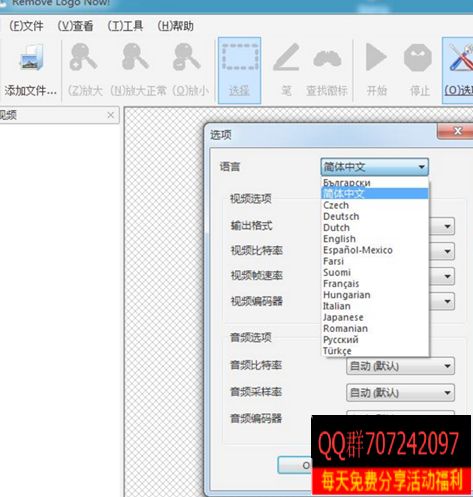Image resolution: width=473 pixels, height=497 pixels.
Task: Click the Zoom In (放大) magnifier icon
Action: pyautogui.click(x=83, y=57)
